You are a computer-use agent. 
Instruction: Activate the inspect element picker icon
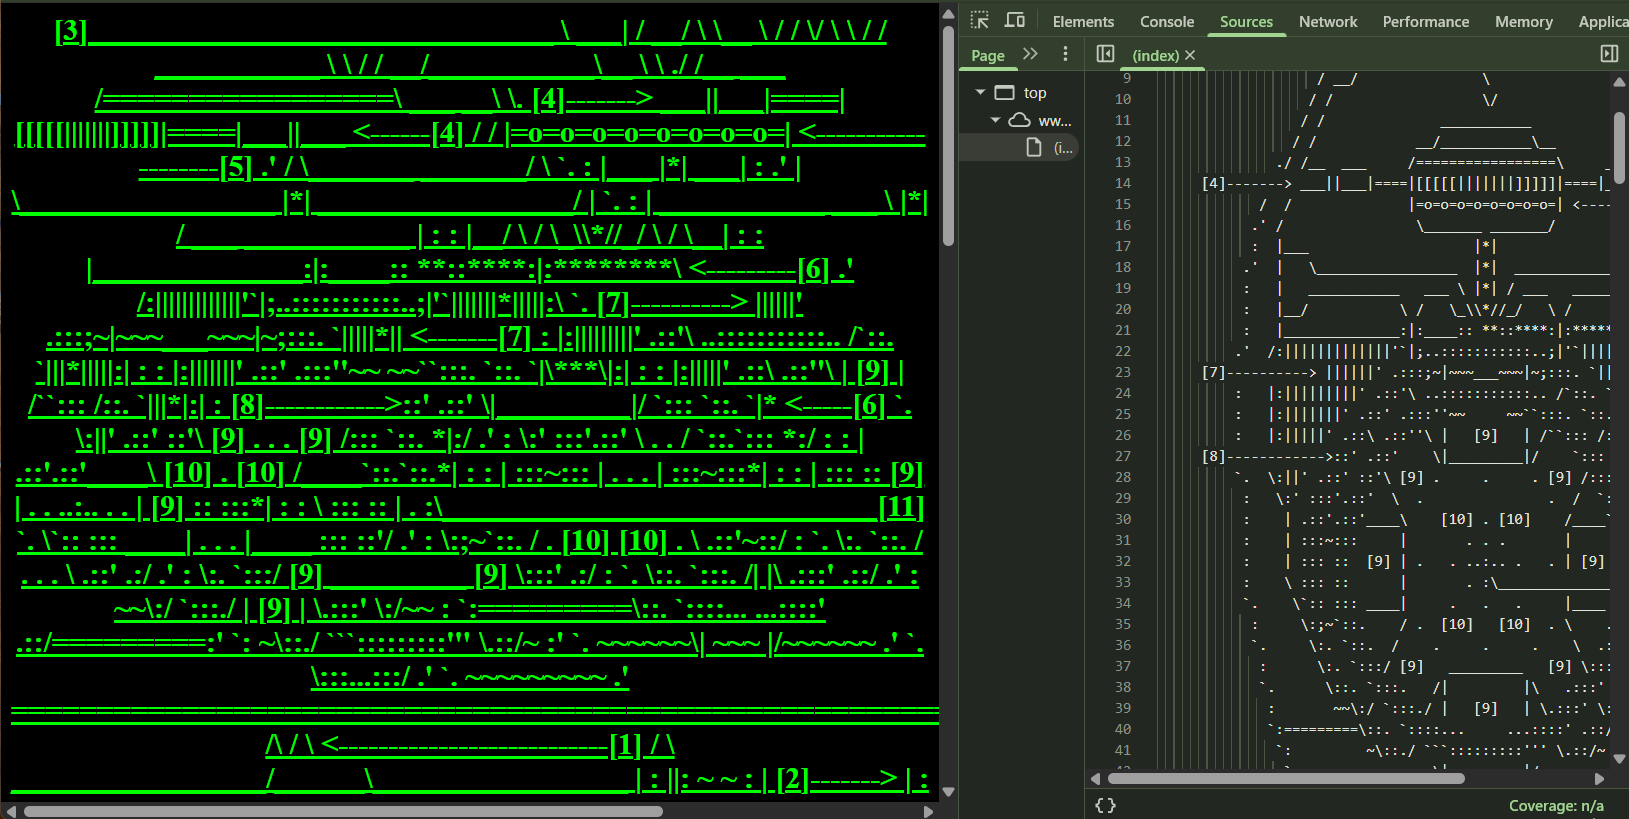click(980, 21)
